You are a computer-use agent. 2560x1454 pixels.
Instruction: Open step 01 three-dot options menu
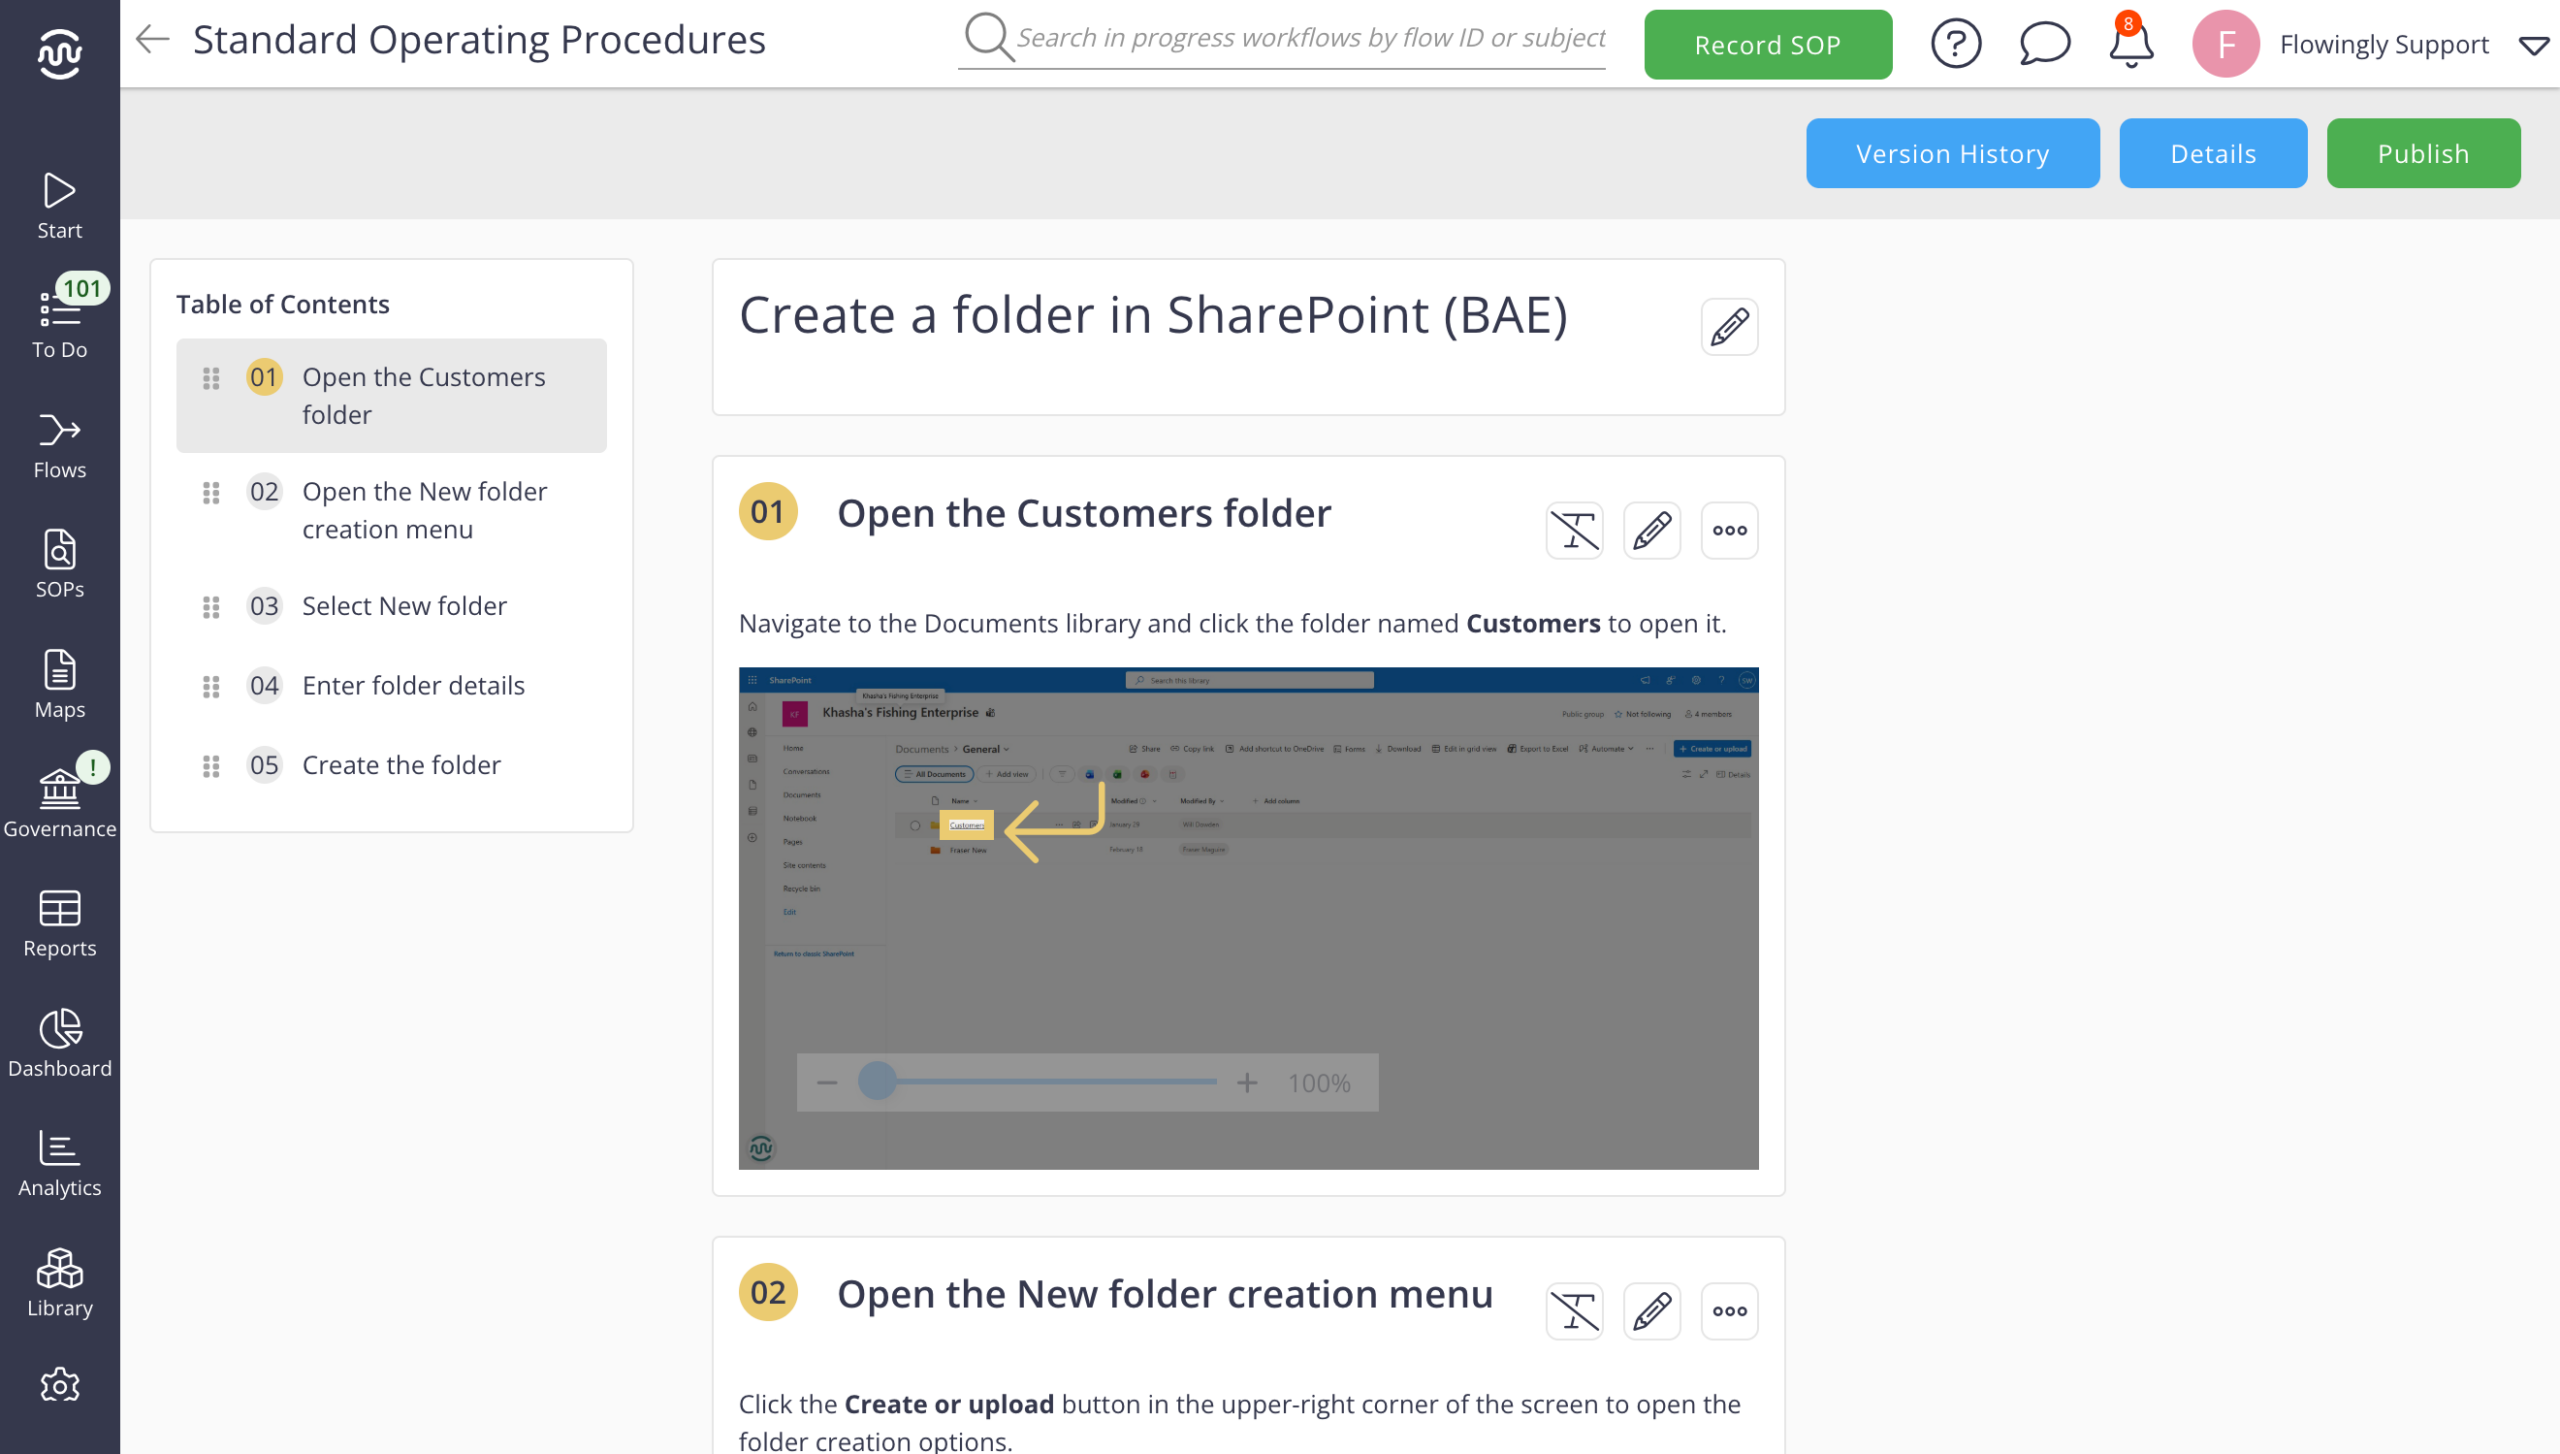click(x=1728, y=530)
